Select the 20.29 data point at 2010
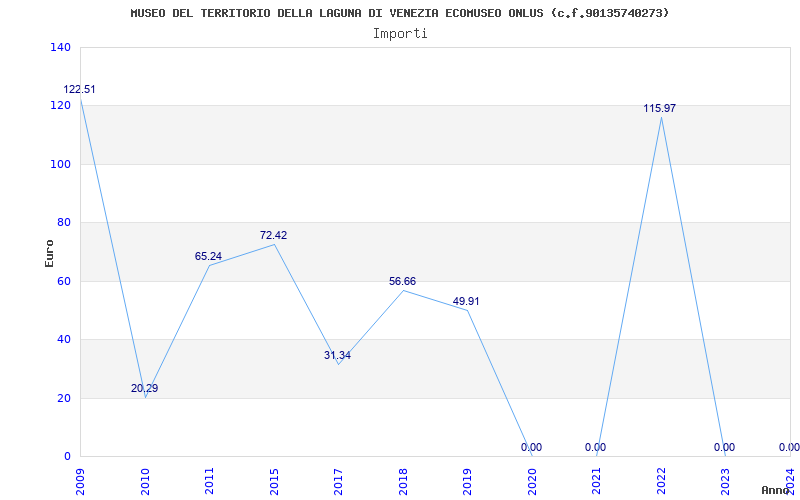The height and width of the screenshot is (500, 800). pos(144,388)
